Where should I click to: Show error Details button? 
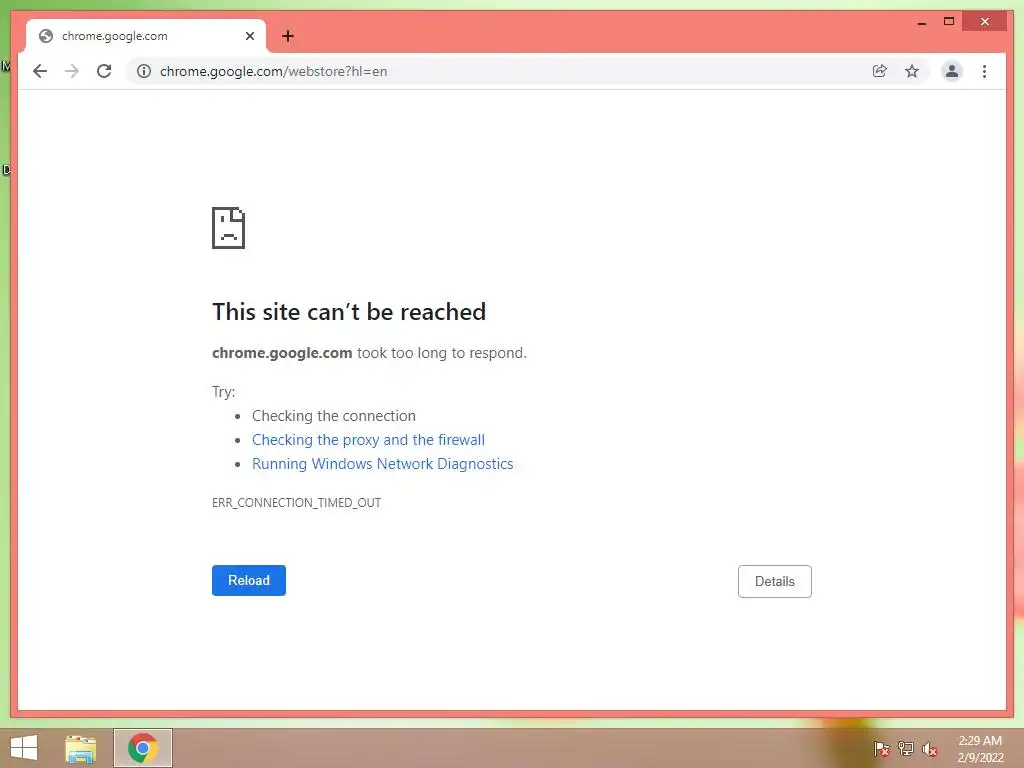[x=775, y=581]
